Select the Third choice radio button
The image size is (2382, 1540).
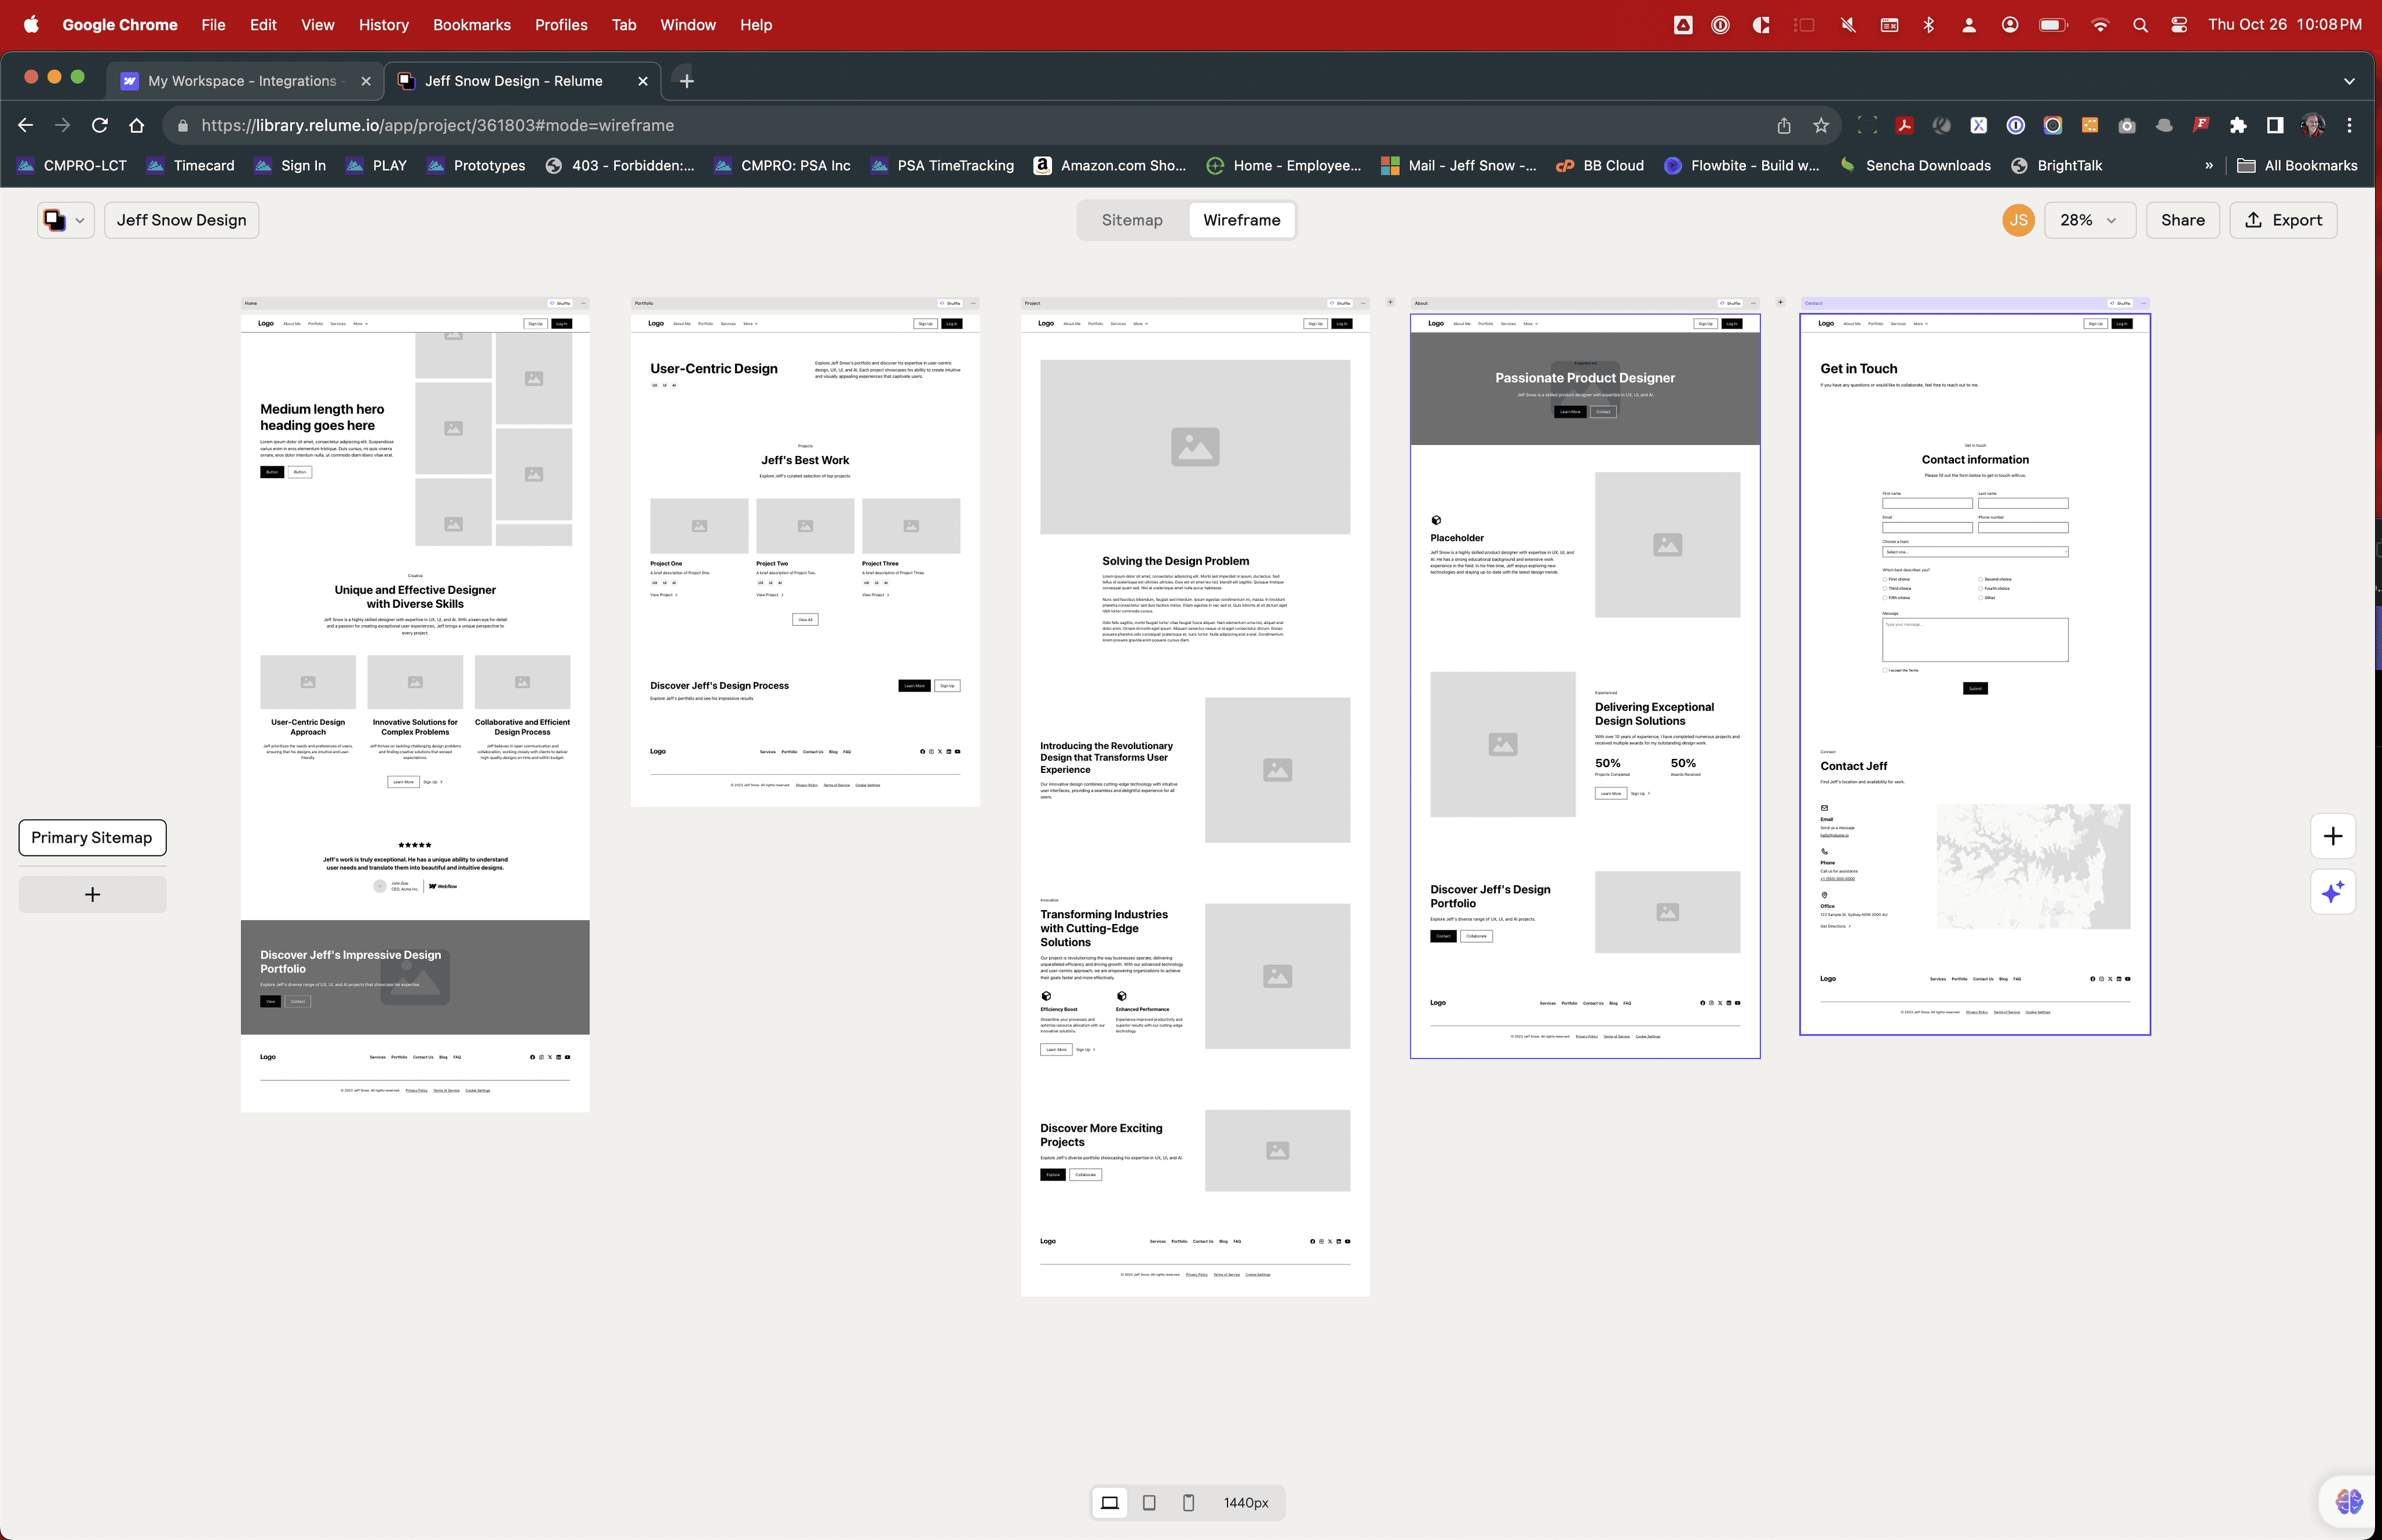(x=1885, y=588)
